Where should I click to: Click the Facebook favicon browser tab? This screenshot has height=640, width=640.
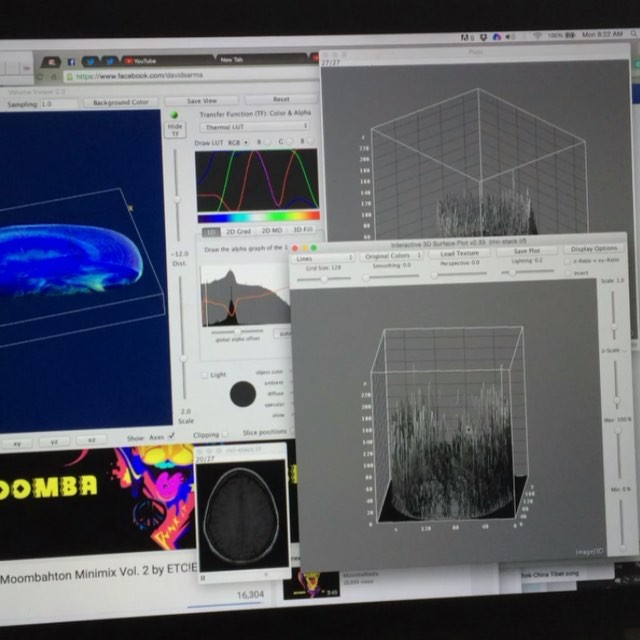71,62
